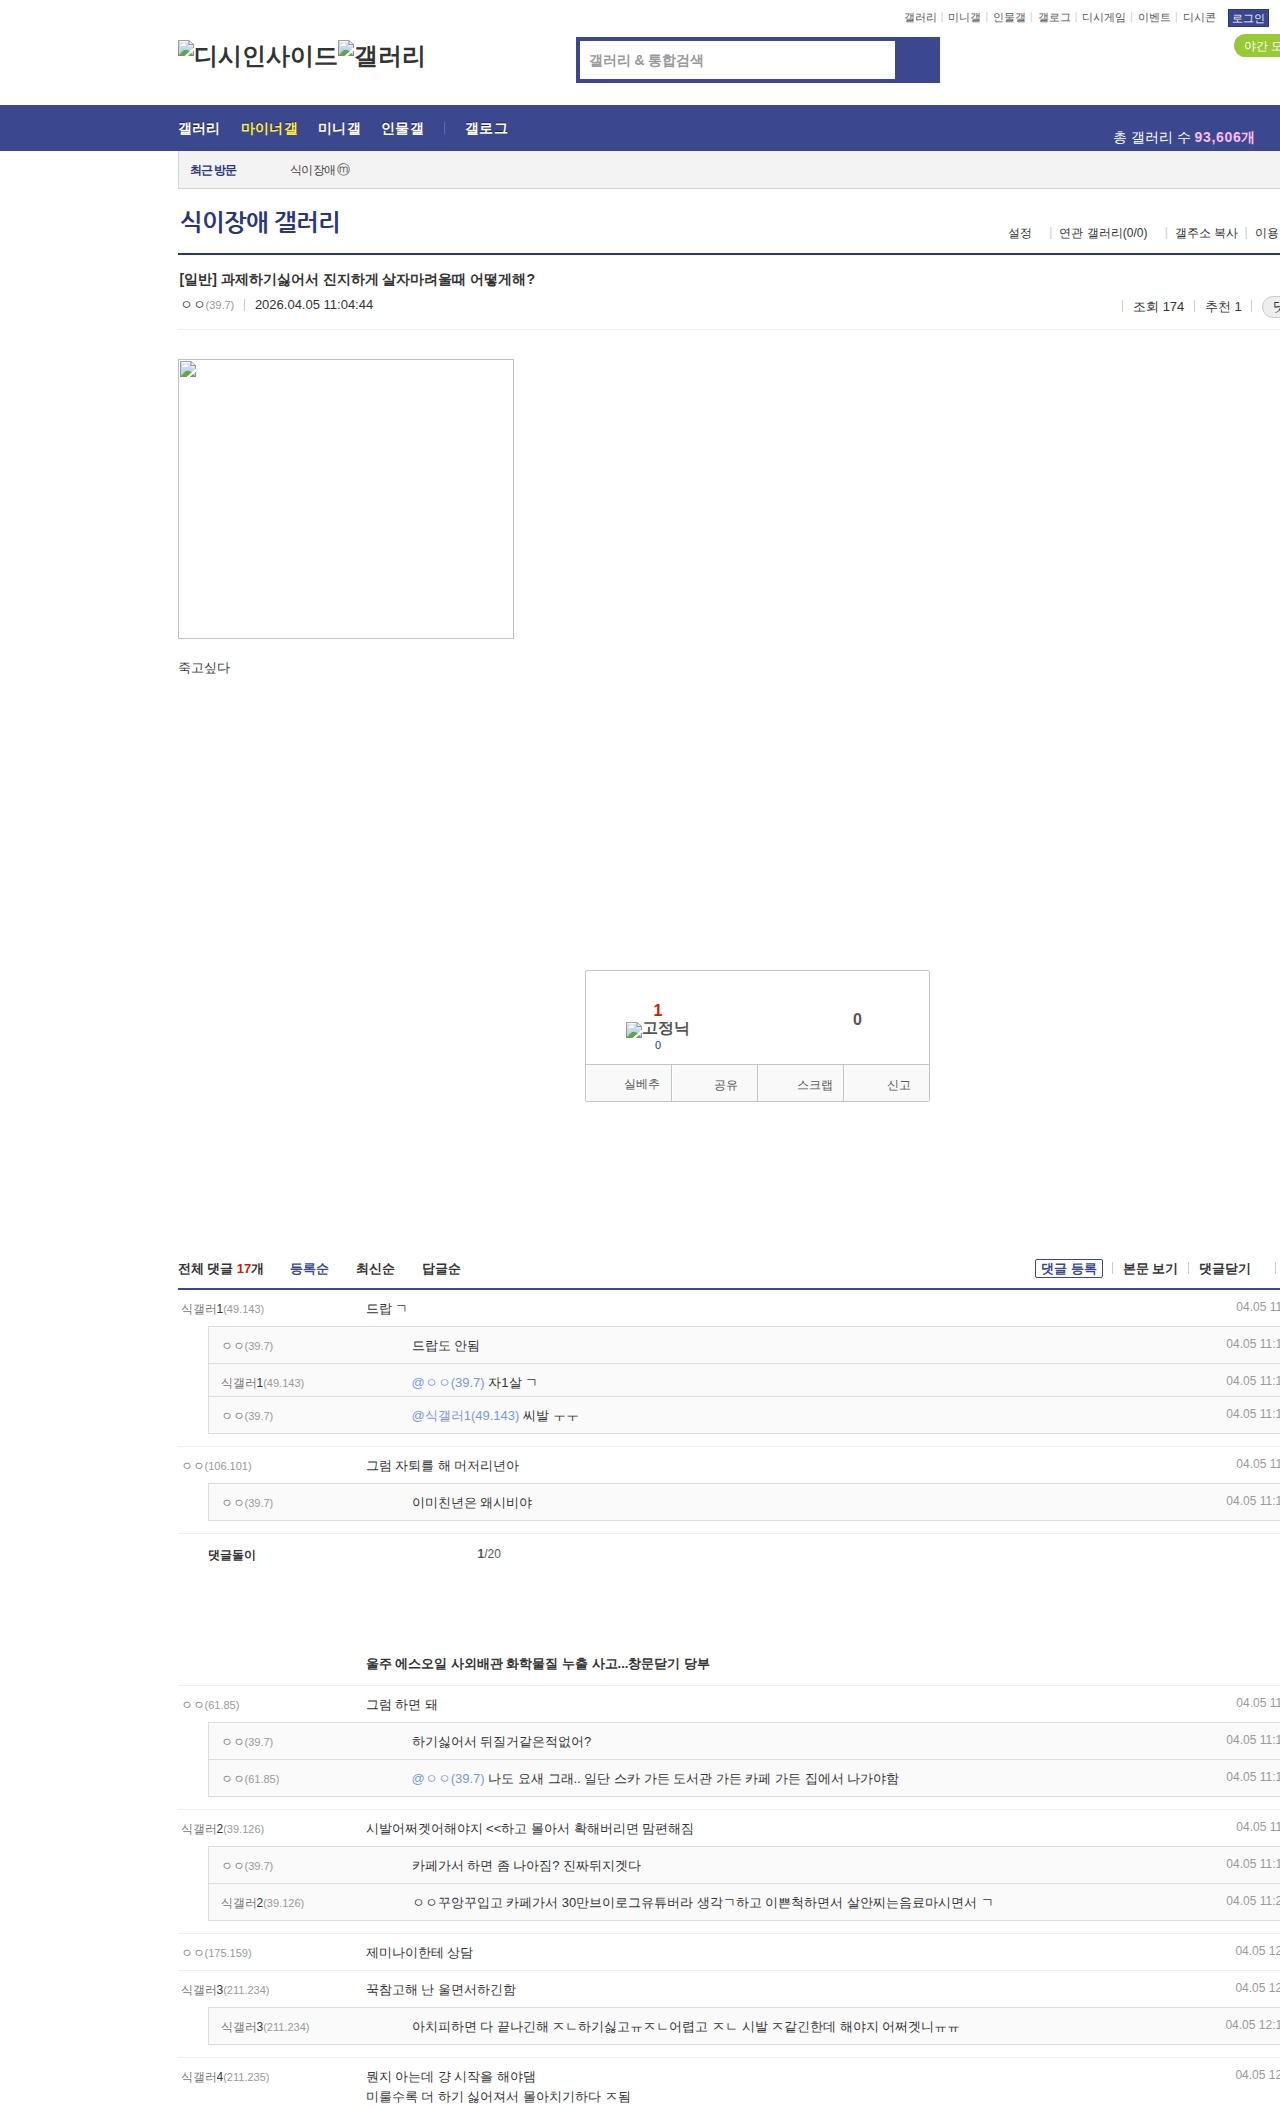Open the broken image thumbnail in the post
Viewport: 1280px width, 2110px height.
pos(346,499)
